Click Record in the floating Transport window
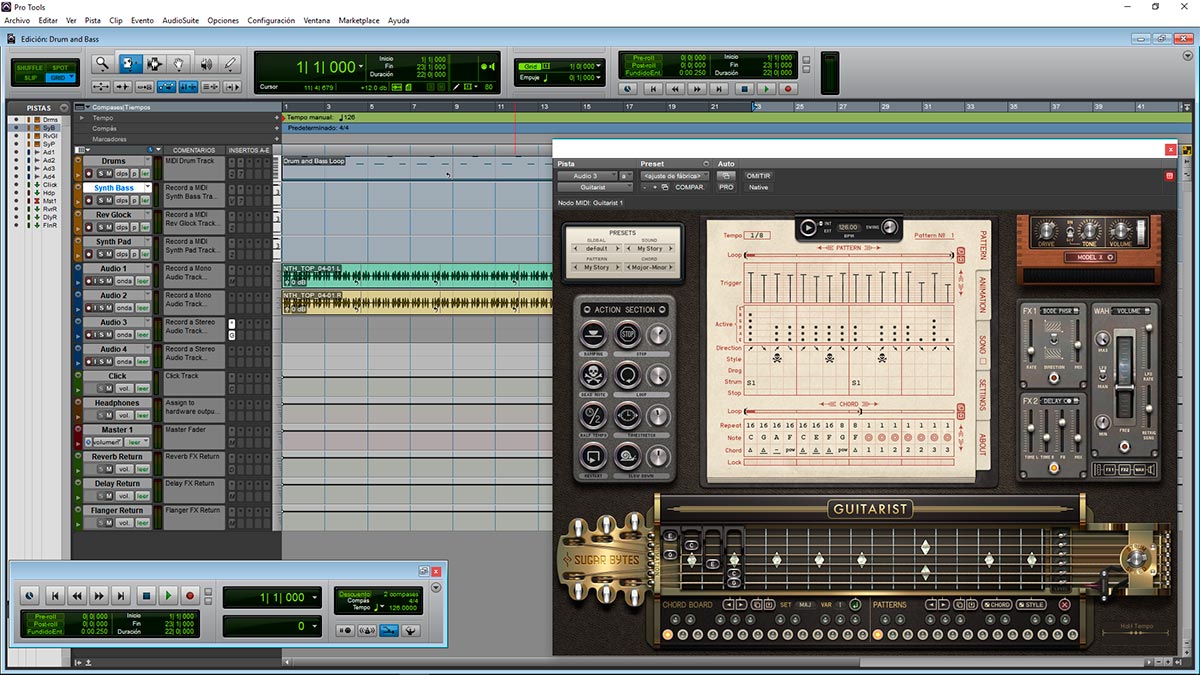The width and height of the screenshot is (1200, 675). (x=190, y=596)
